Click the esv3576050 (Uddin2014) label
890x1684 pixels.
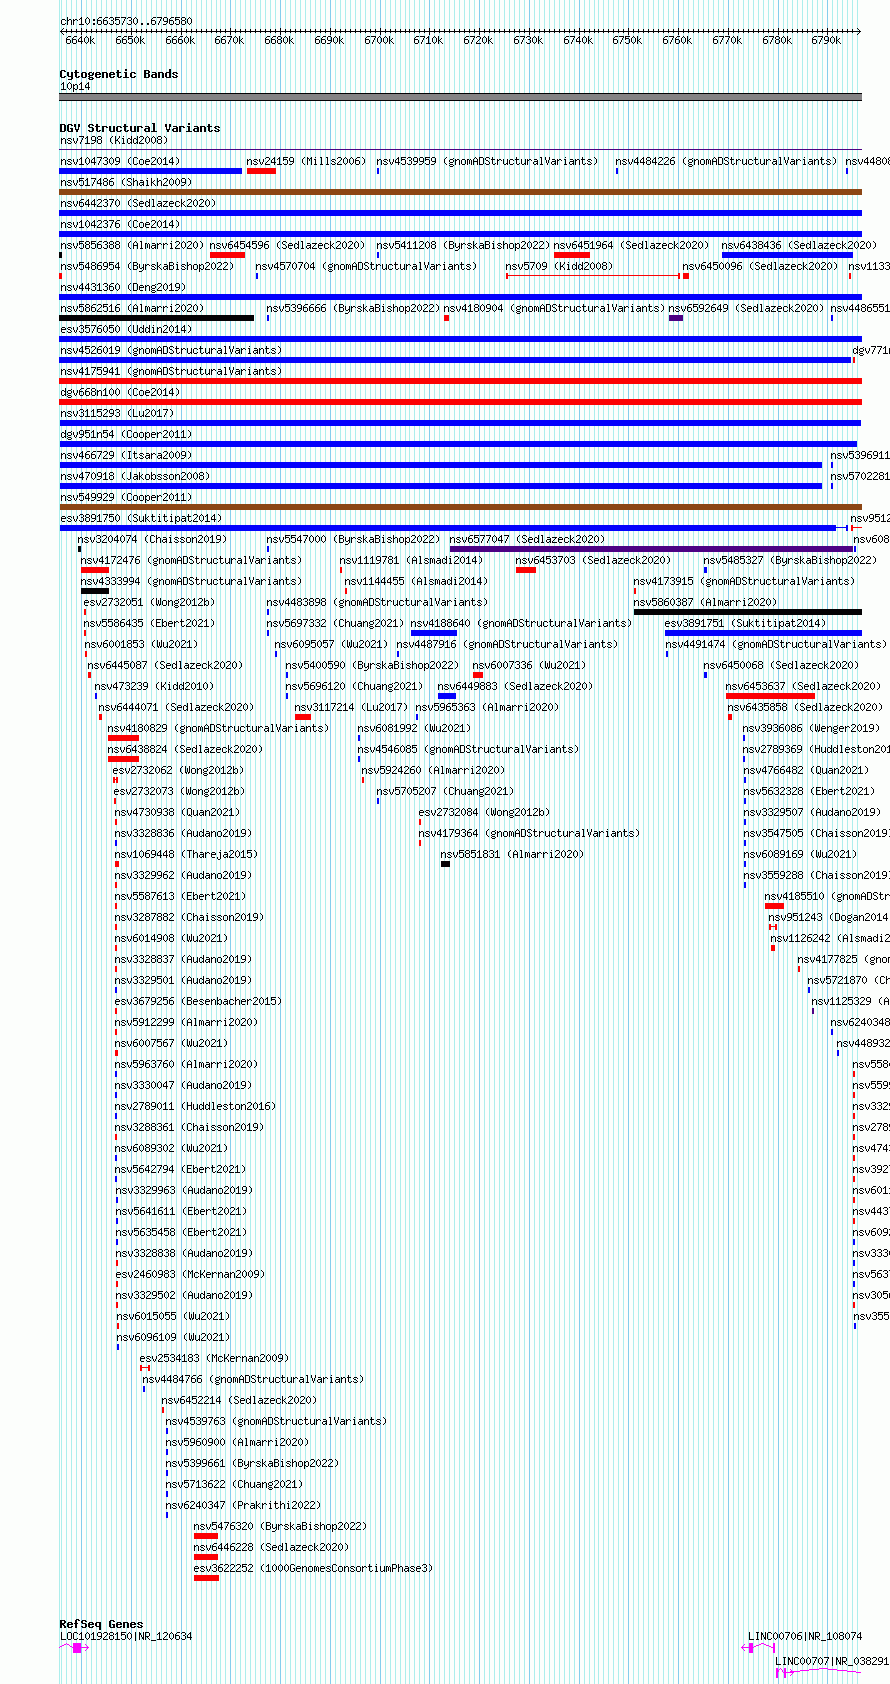(126, 329)
